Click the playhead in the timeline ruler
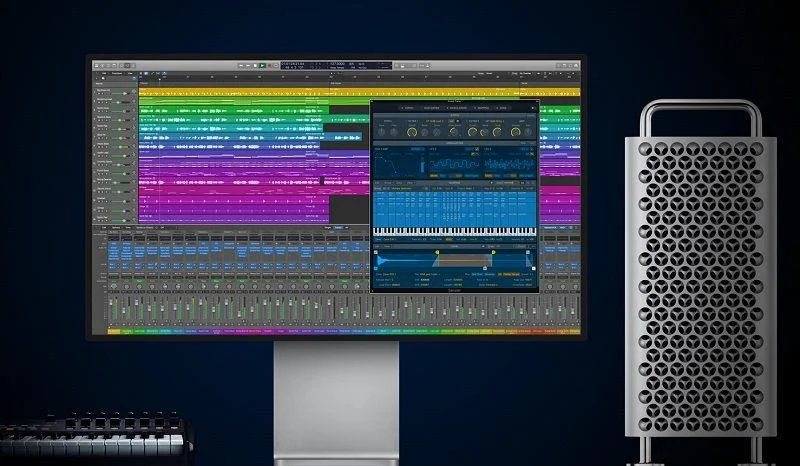Screen dimensions: 800x466 point(160,79)
